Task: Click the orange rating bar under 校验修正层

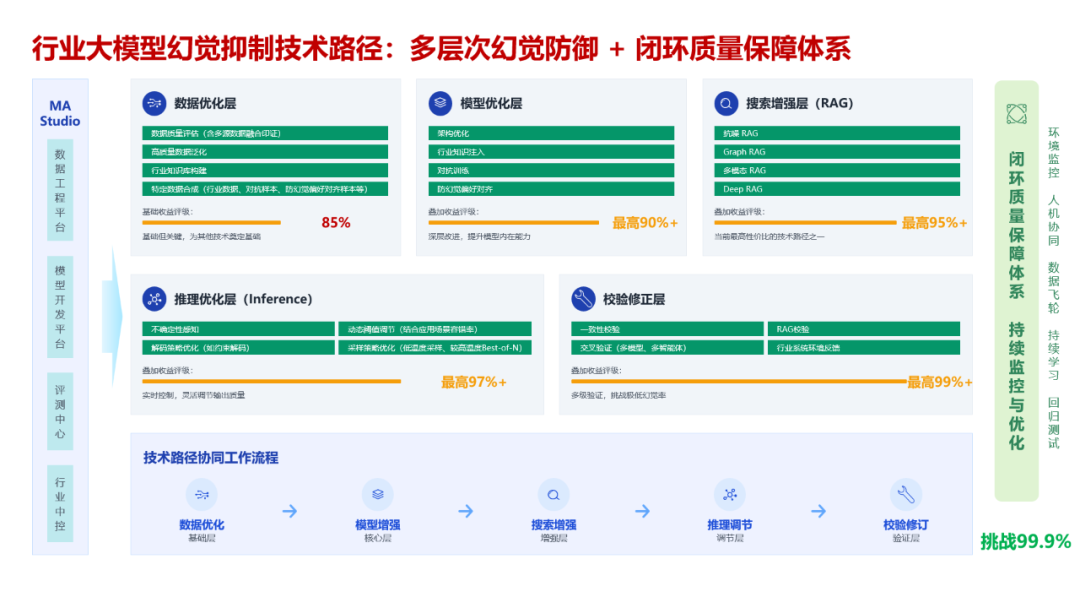Action: (x=739, y=381)
